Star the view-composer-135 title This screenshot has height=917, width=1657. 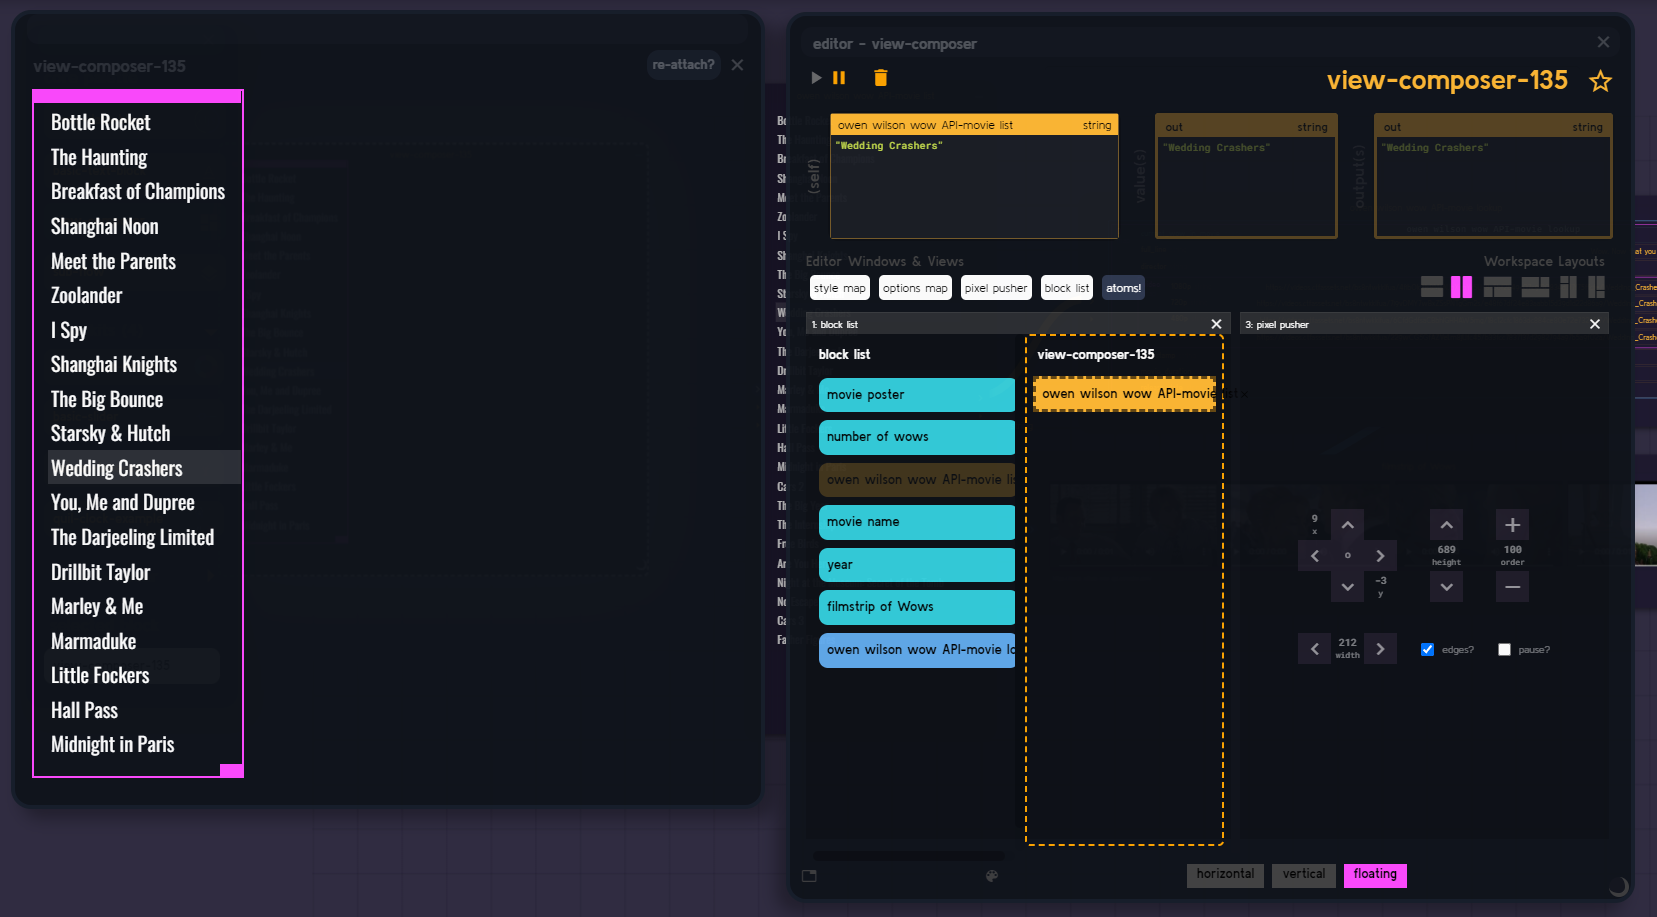(x=1600, y=81)
